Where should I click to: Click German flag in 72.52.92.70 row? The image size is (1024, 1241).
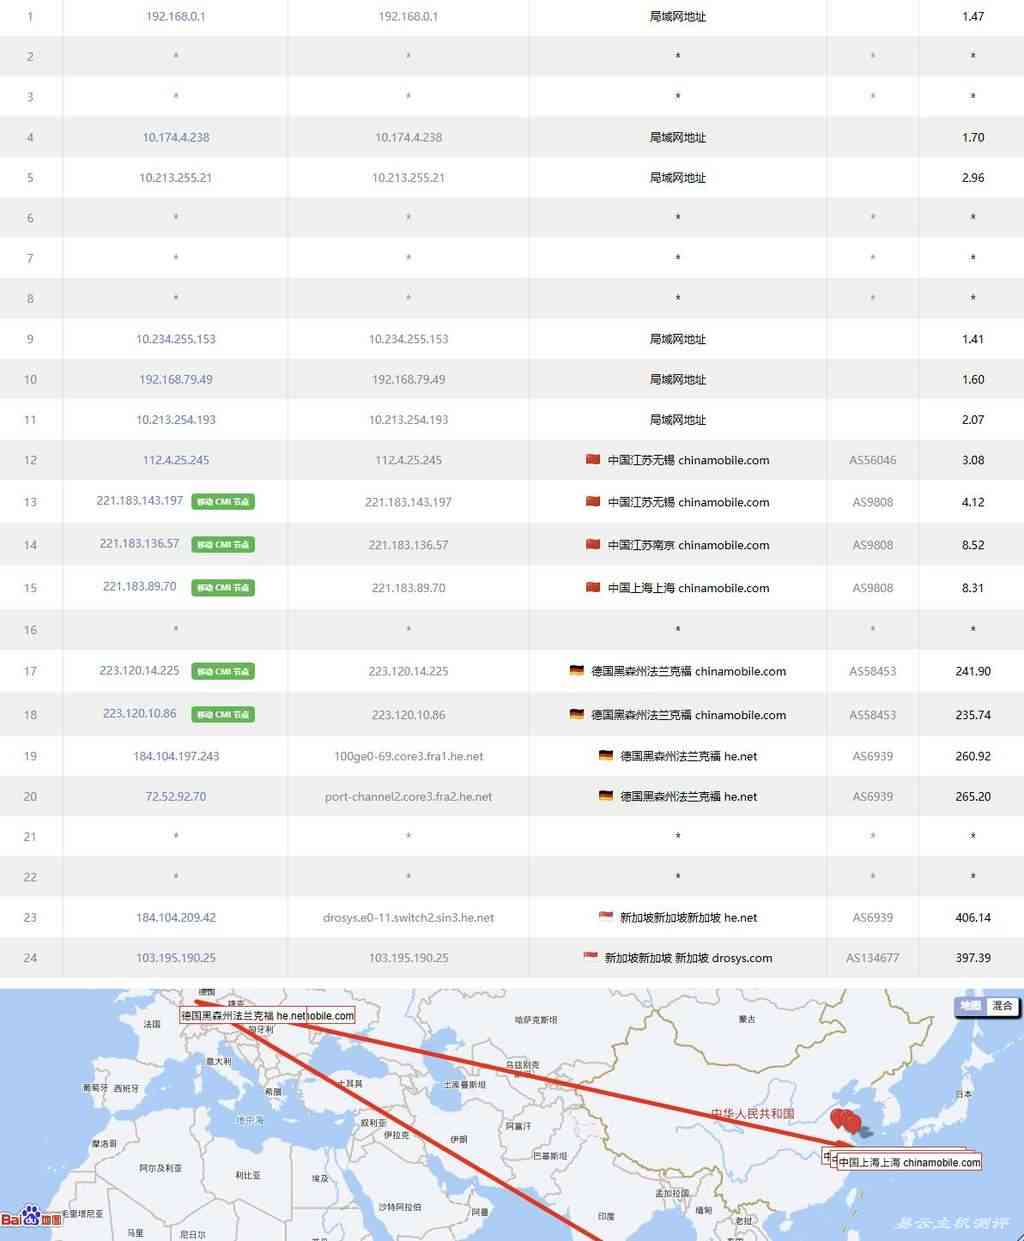(x=606, y=796)
